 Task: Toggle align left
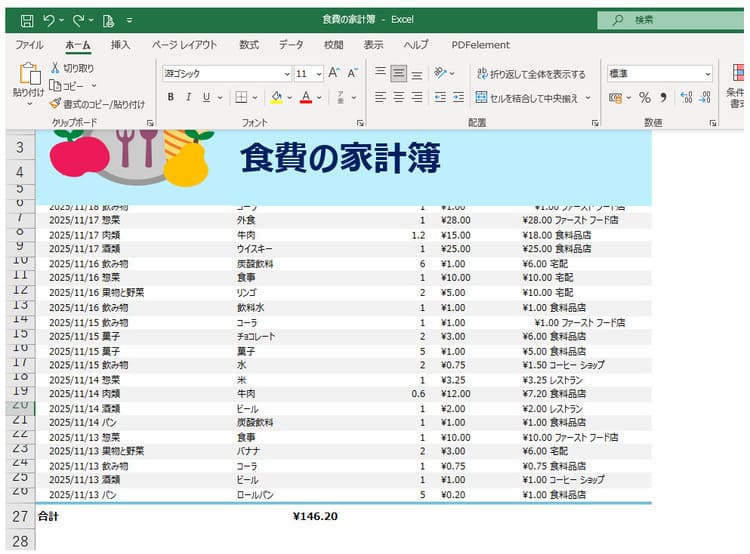(380, 98)
